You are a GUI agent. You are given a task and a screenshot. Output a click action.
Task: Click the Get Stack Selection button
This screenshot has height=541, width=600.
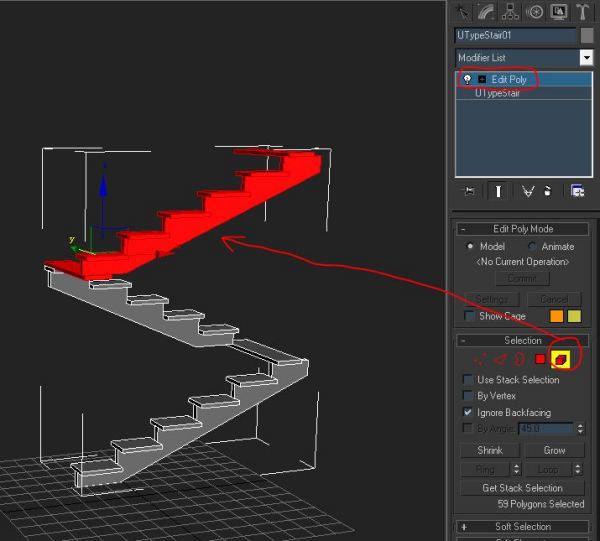click(x=522, y=488)
